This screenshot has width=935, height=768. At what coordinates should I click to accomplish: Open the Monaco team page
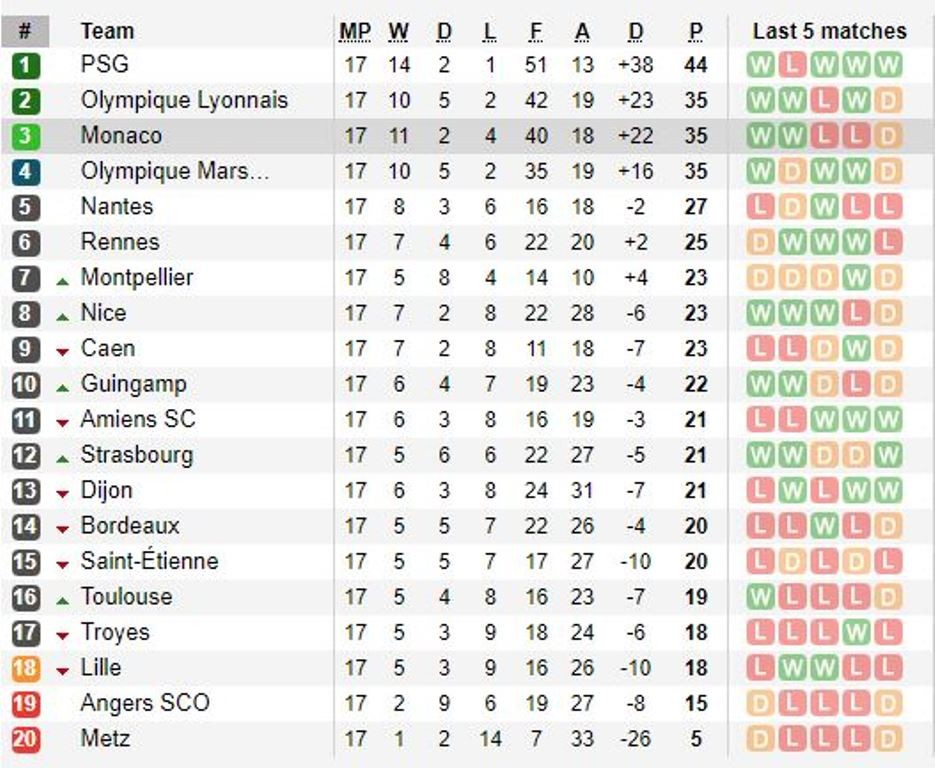[x=121, y=136]
